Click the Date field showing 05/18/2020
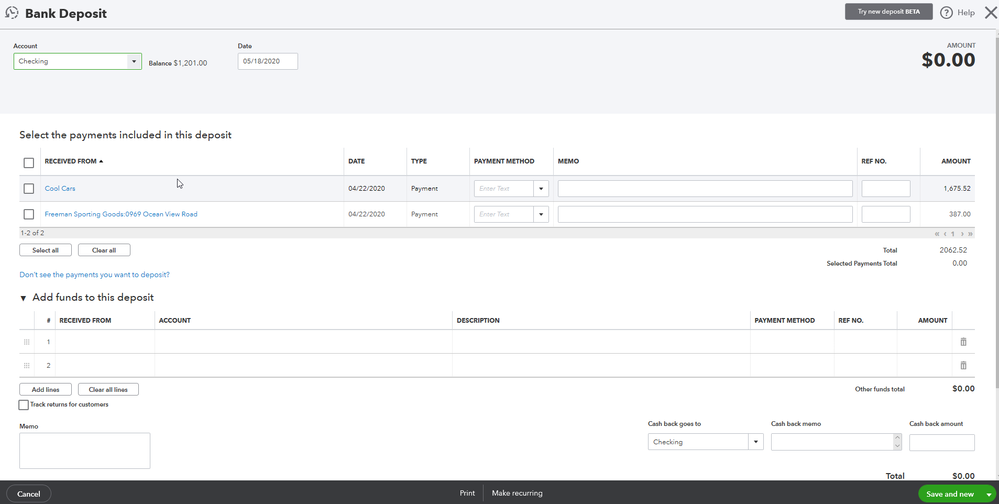Viewport: 999px width, 504px height. coord(268,61)
